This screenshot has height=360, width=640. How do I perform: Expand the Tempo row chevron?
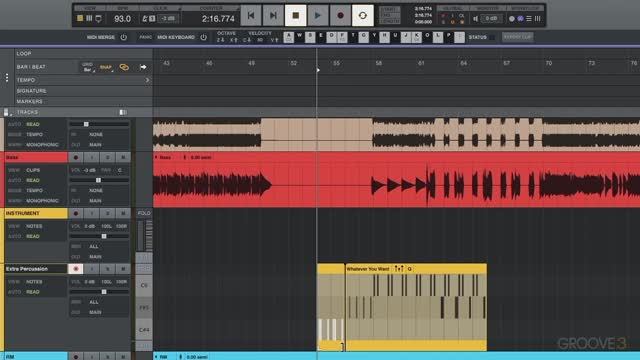pyautogui.click(x=147, y=80)
